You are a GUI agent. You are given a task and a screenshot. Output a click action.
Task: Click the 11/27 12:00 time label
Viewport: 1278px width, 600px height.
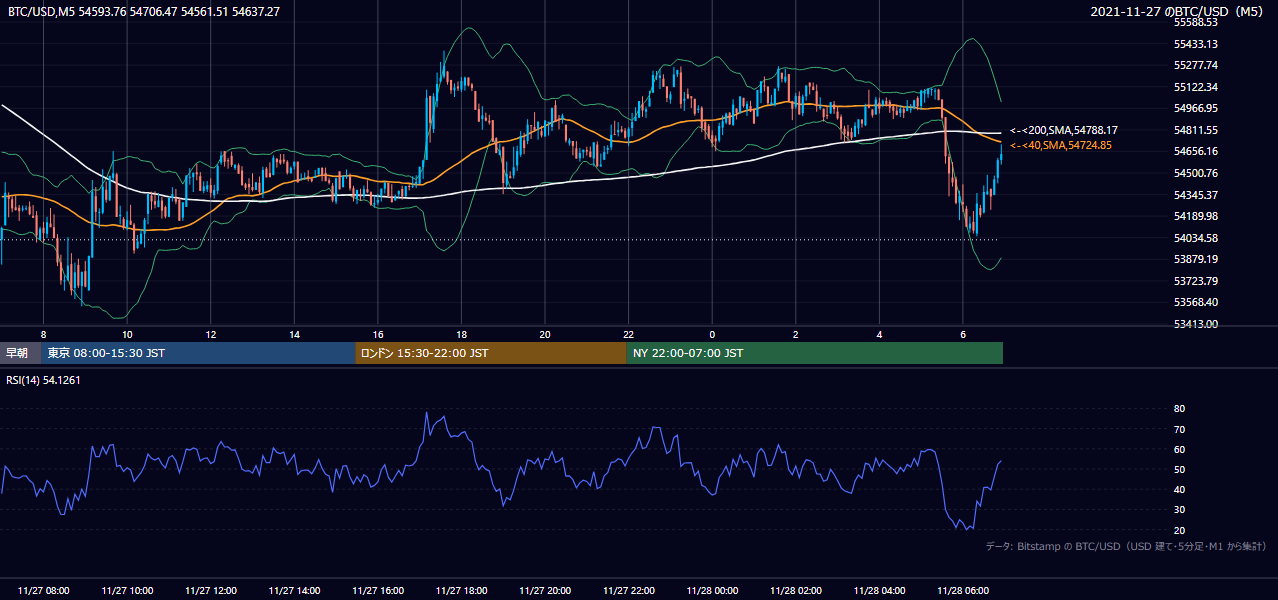tap(210, 591)
